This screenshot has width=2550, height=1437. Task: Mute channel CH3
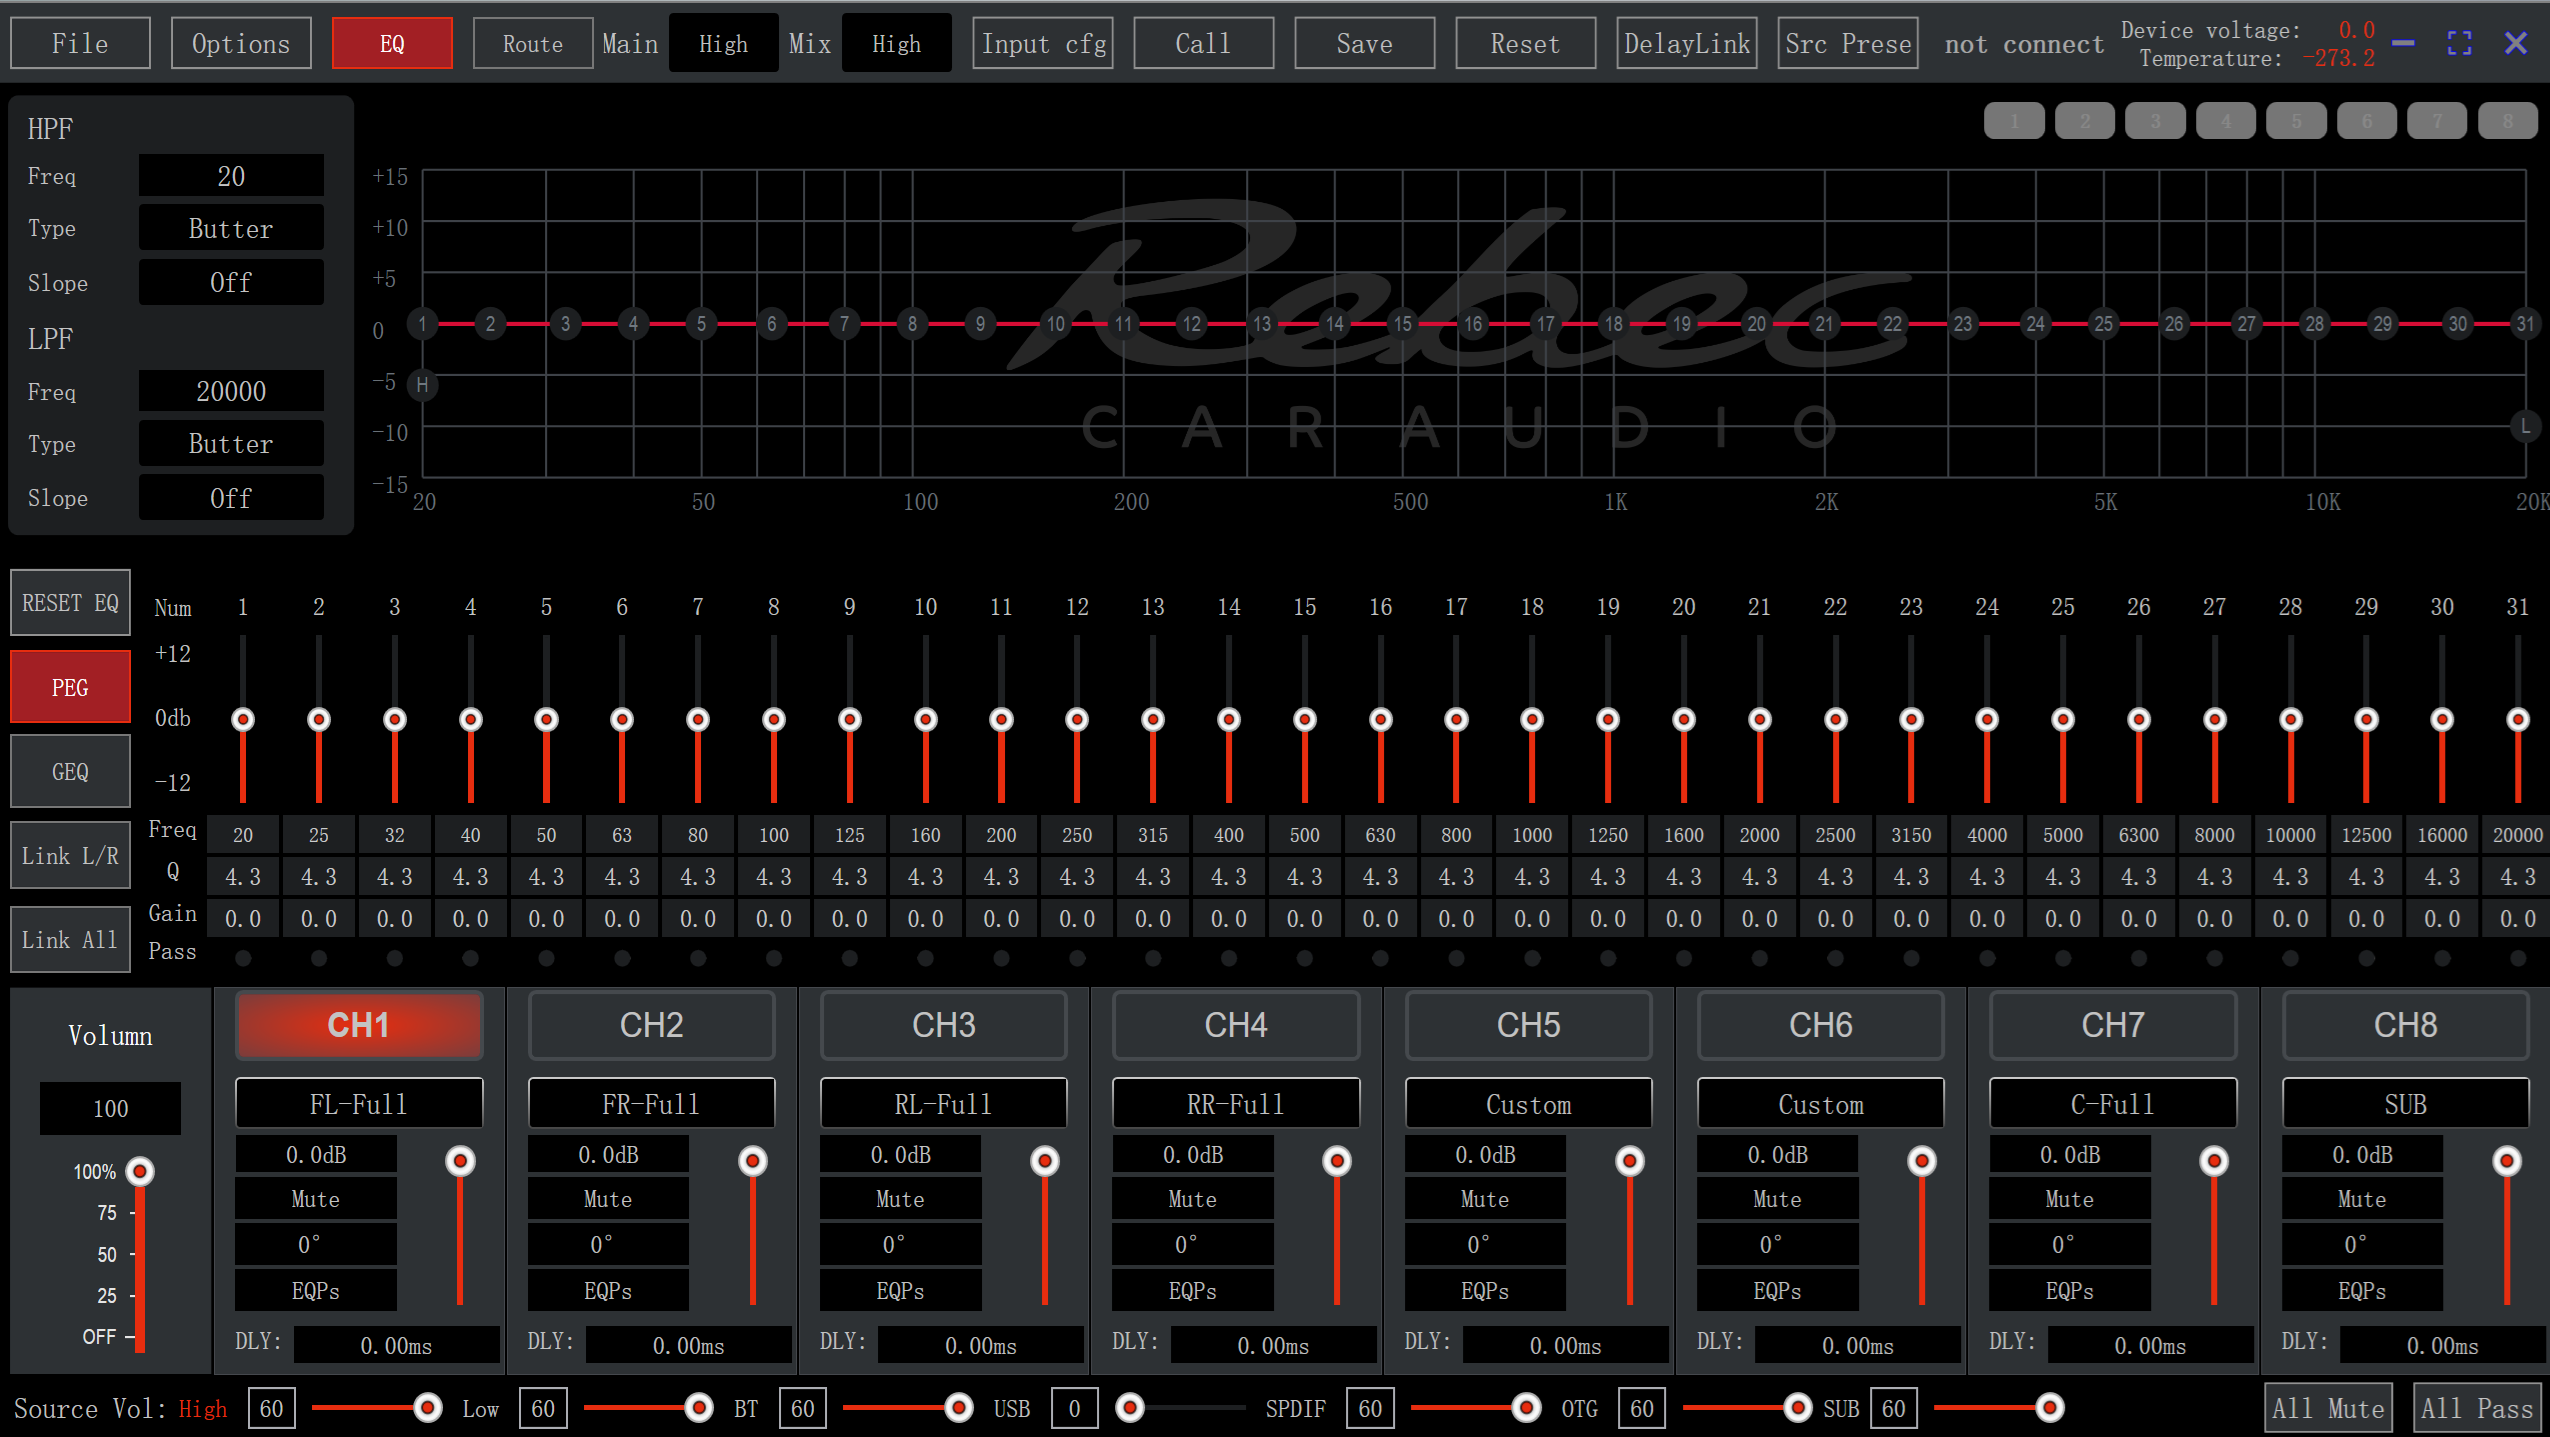click(x=899, y=1199)
